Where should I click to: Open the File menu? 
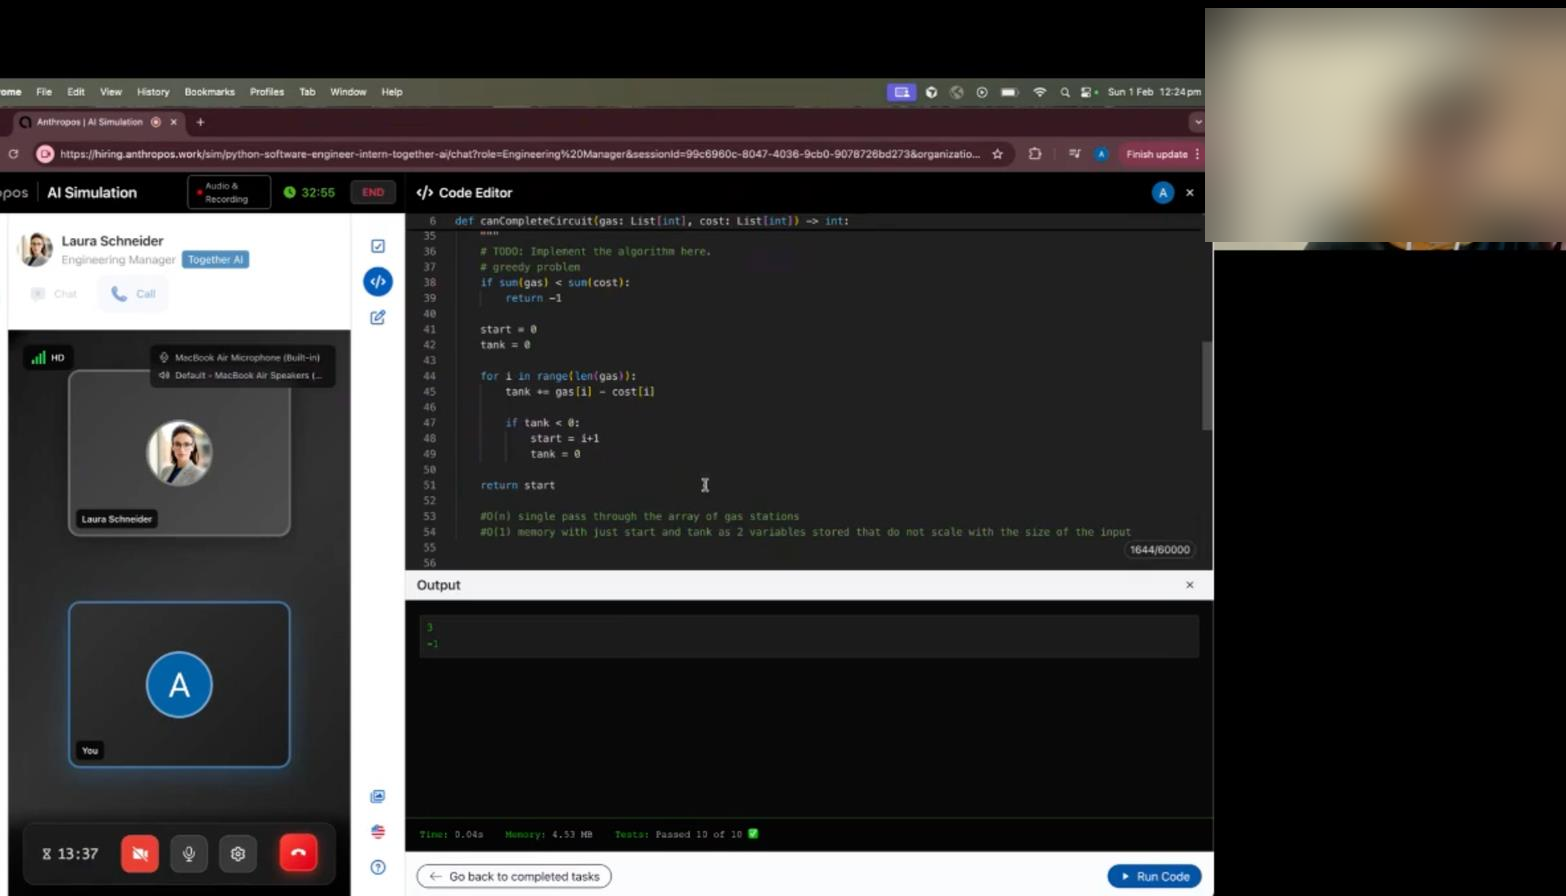click(44, 92)
